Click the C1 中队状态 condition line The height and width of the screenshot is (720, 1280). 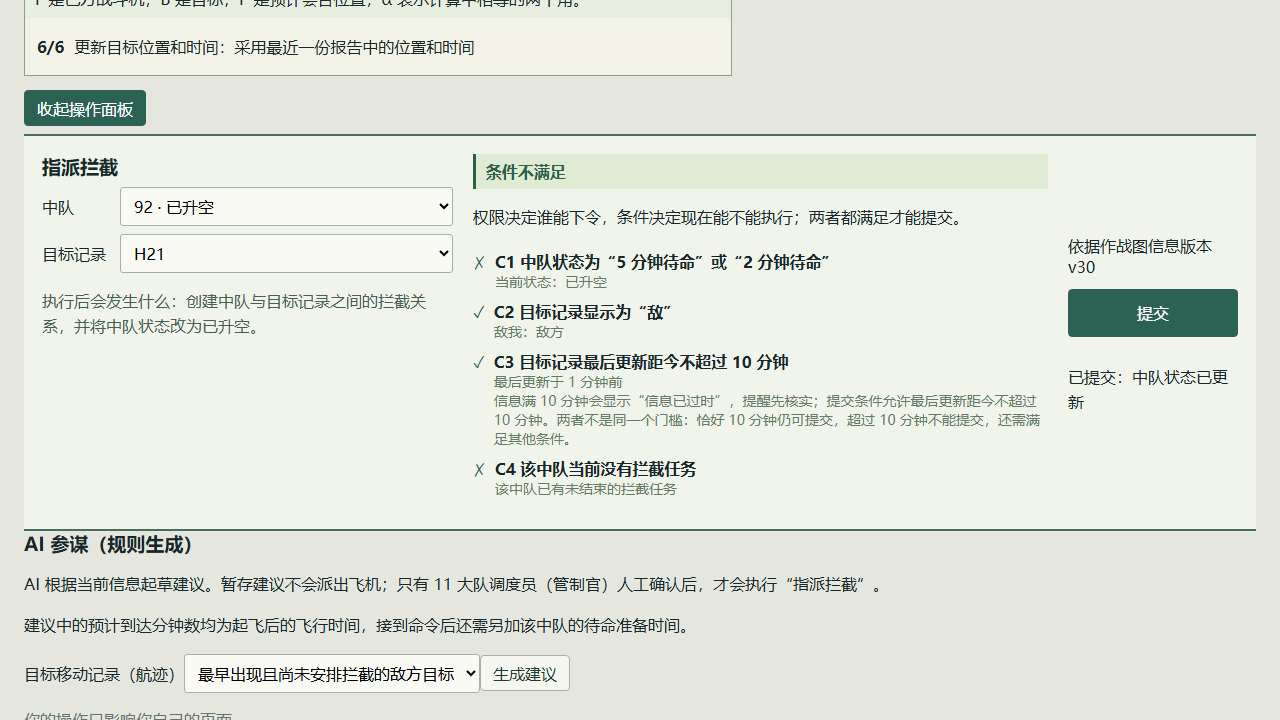662,262
